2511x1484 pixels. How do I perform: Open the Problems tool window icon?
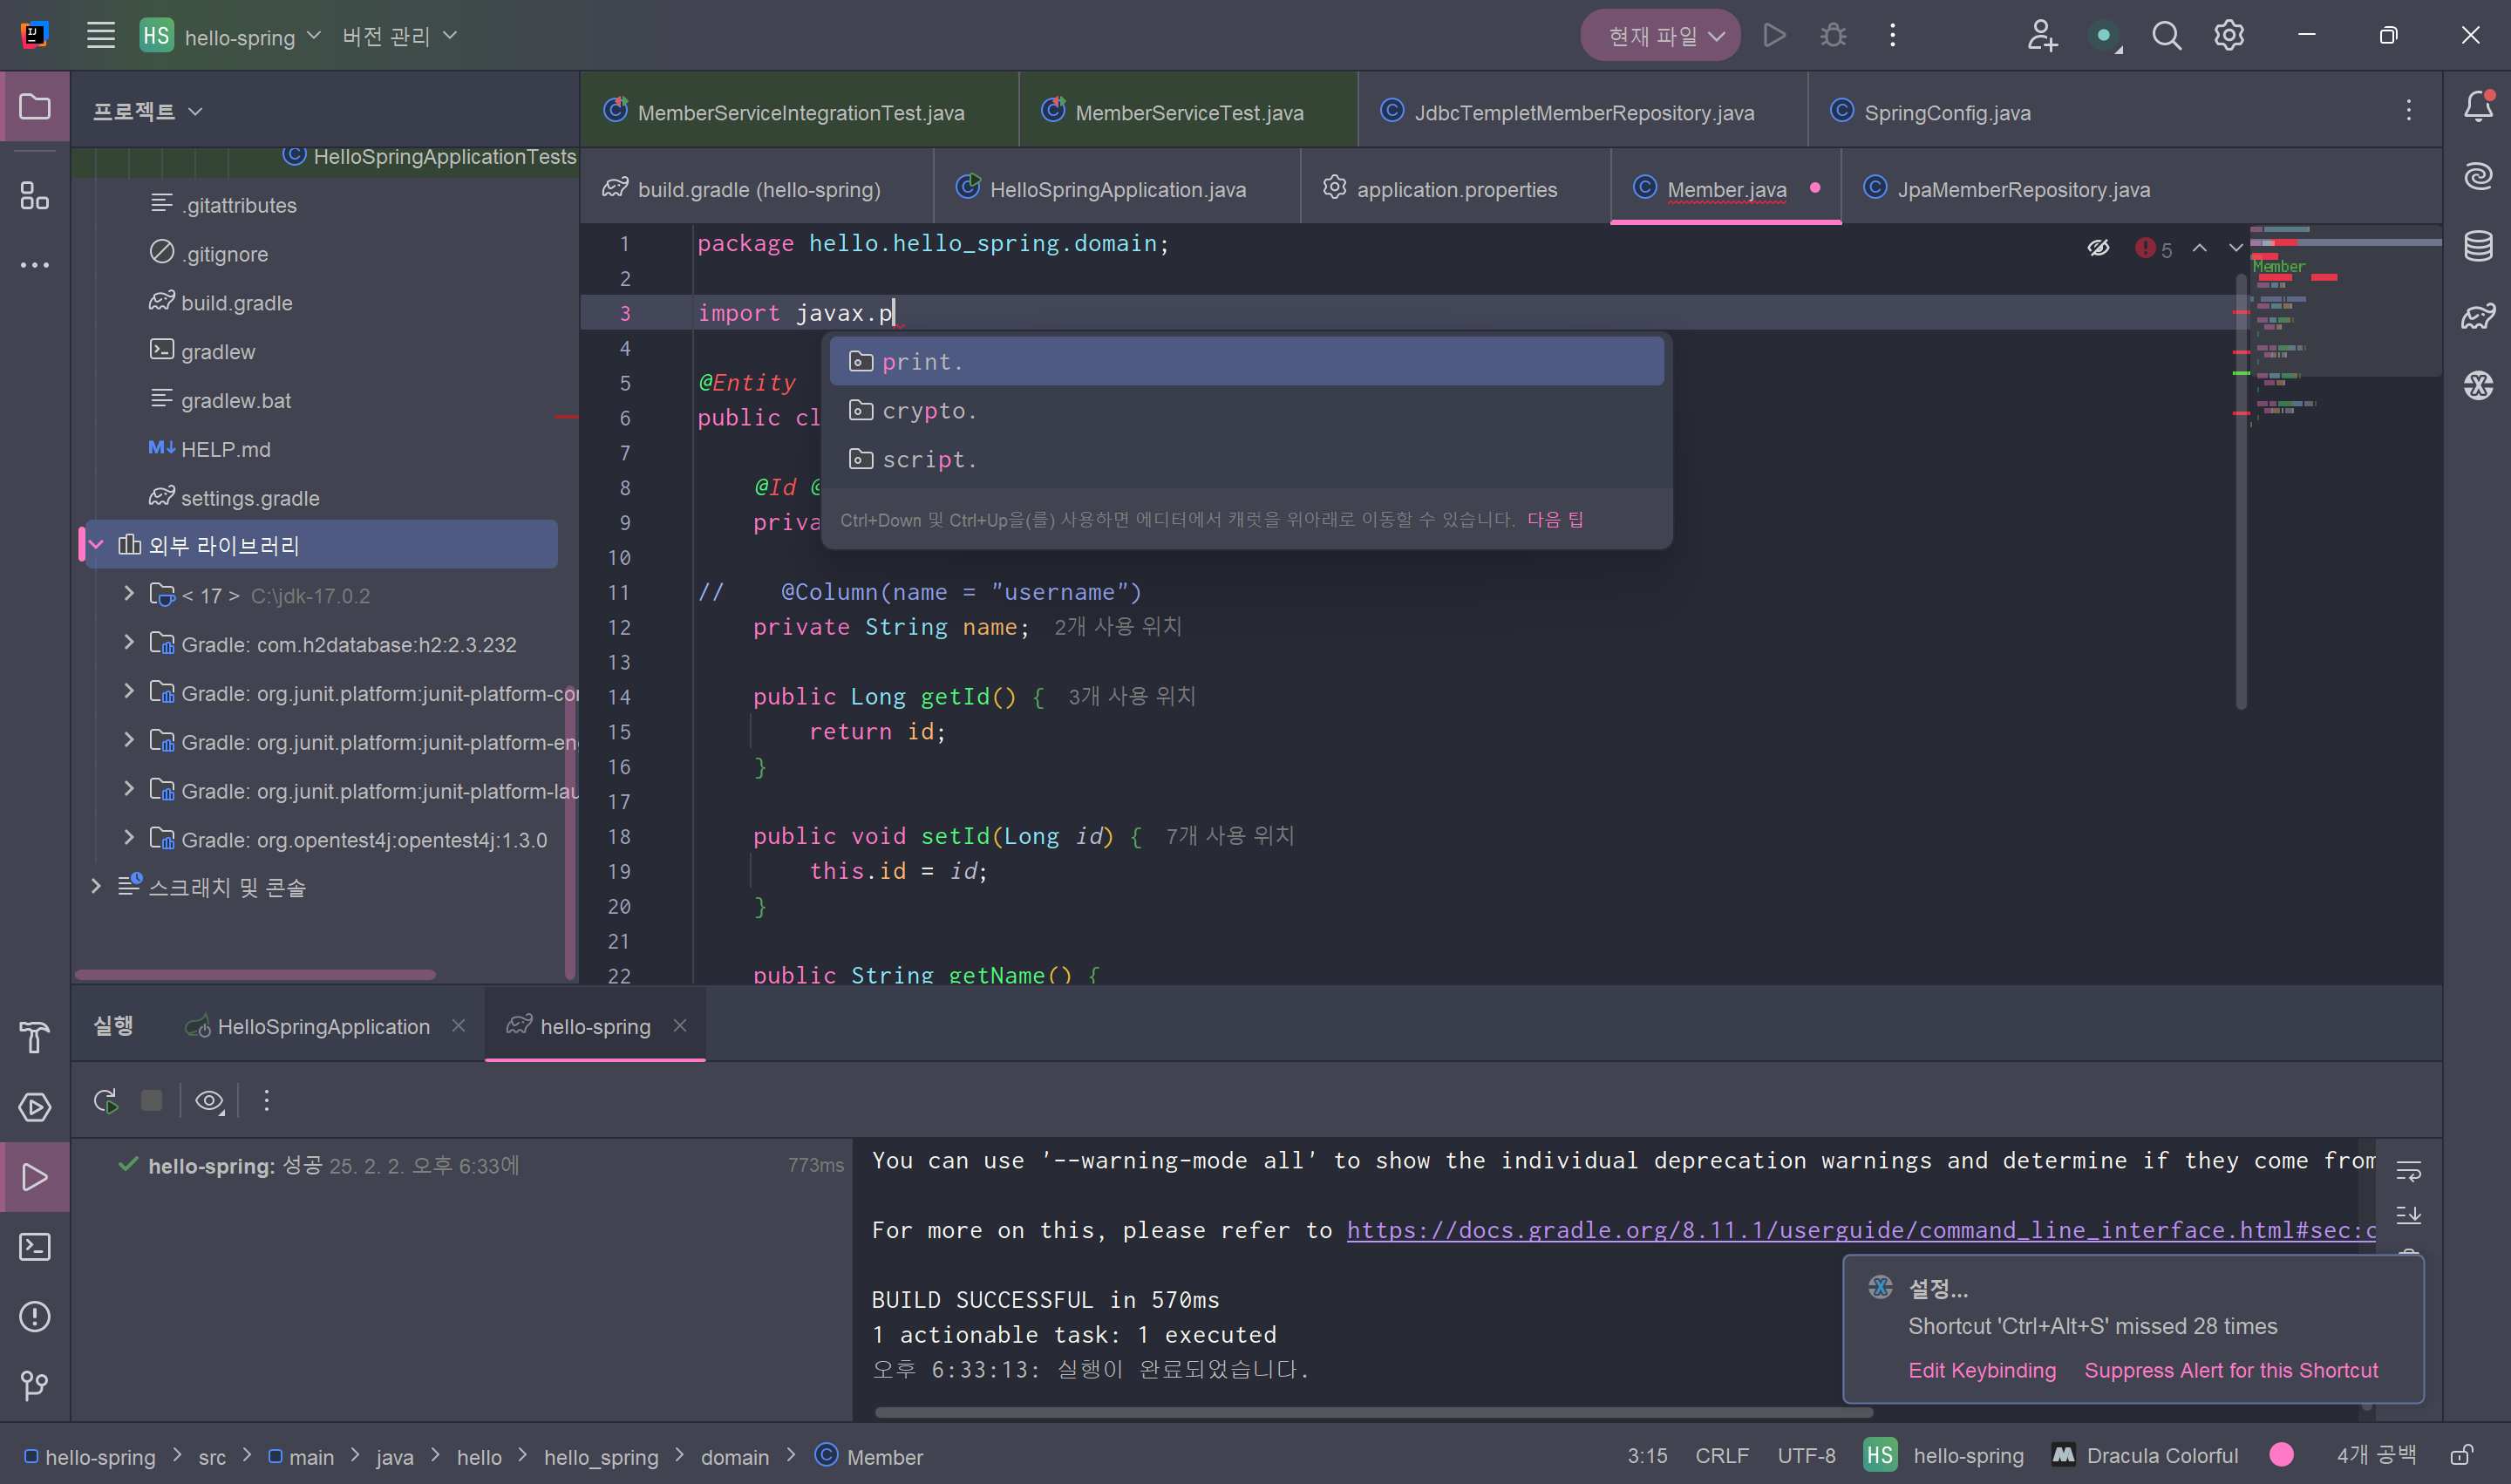click(x=35, y=1317)
